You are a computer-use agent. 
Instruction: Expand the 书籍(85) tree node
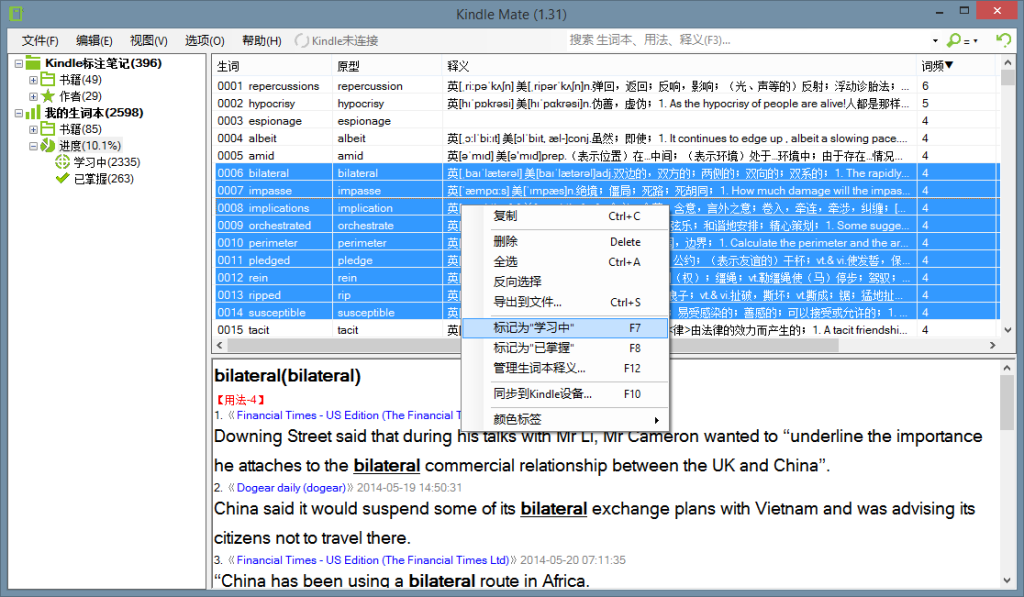tap(33, 129)
